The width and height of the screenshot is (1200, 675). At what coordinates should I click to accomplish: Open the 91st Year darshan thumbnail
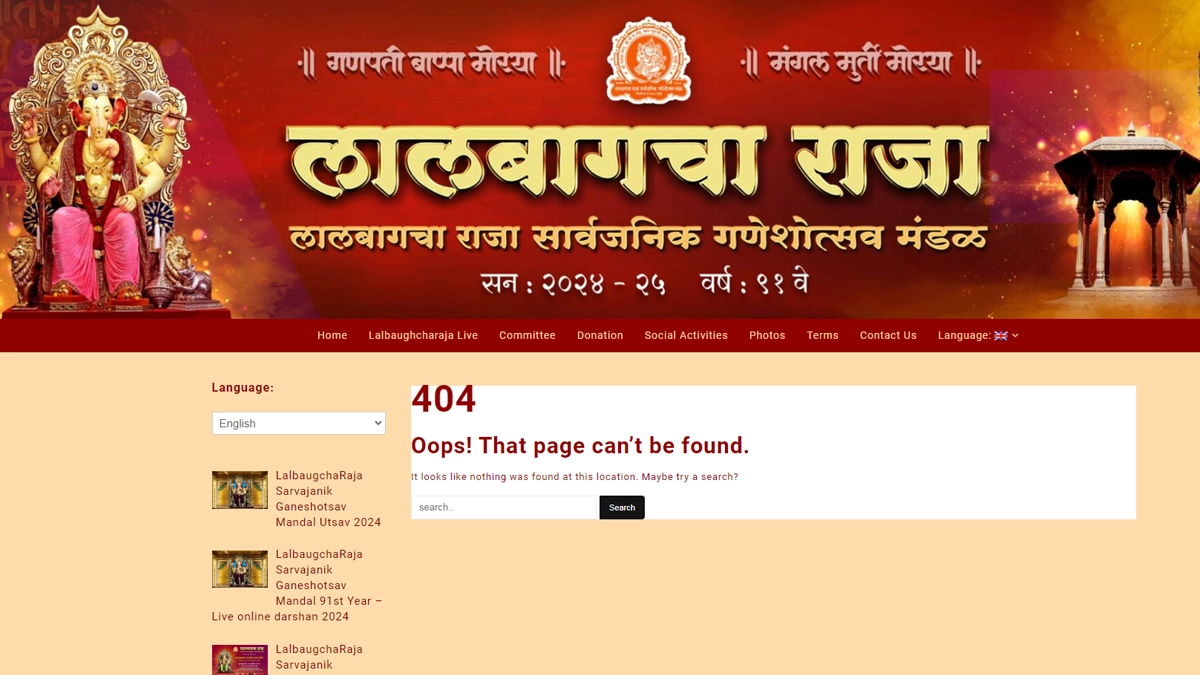pyautogui.click(x=240, y=569)
